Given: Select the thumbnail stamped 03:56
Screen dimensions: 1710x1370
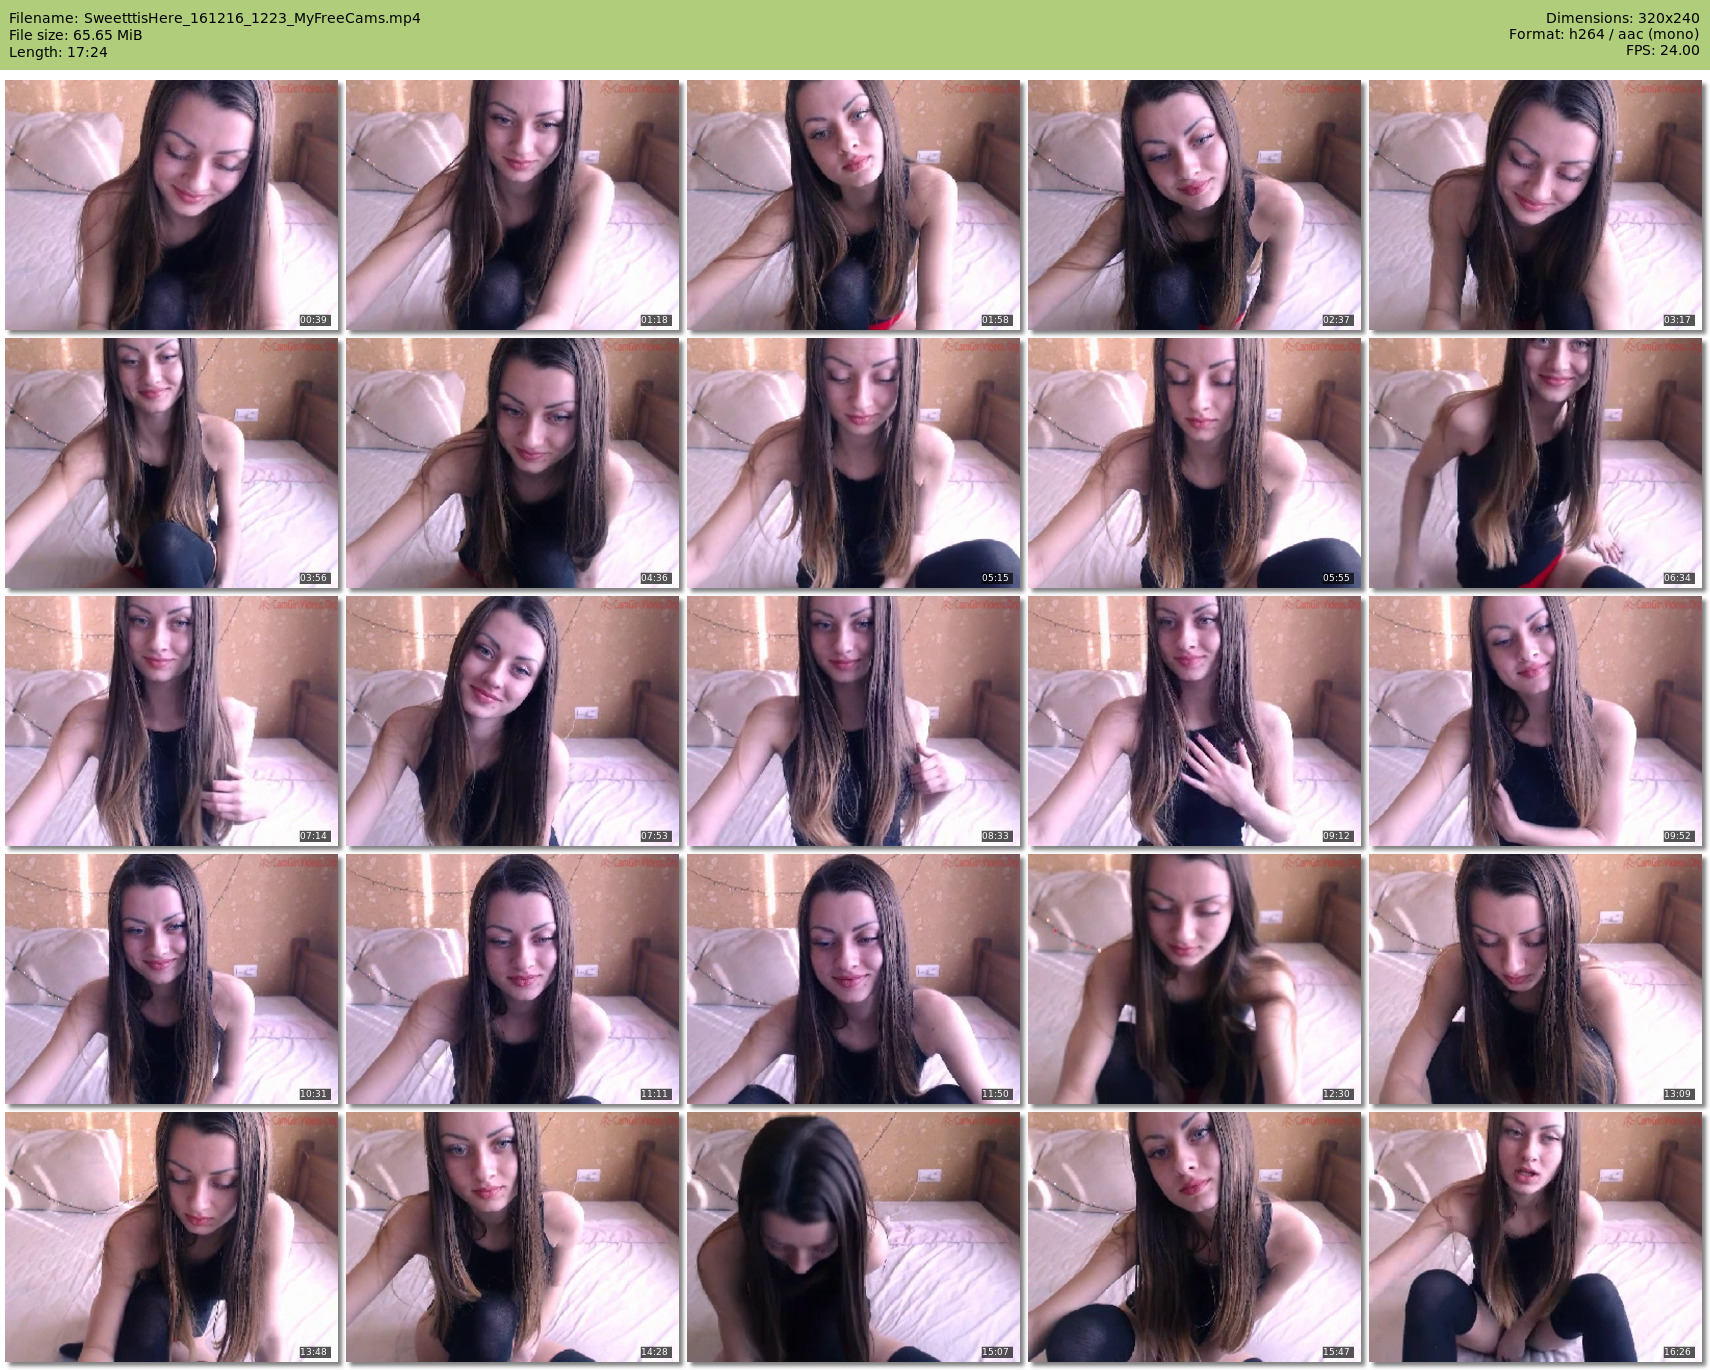Looking at the screenshot, I should [x=171, y=463].
